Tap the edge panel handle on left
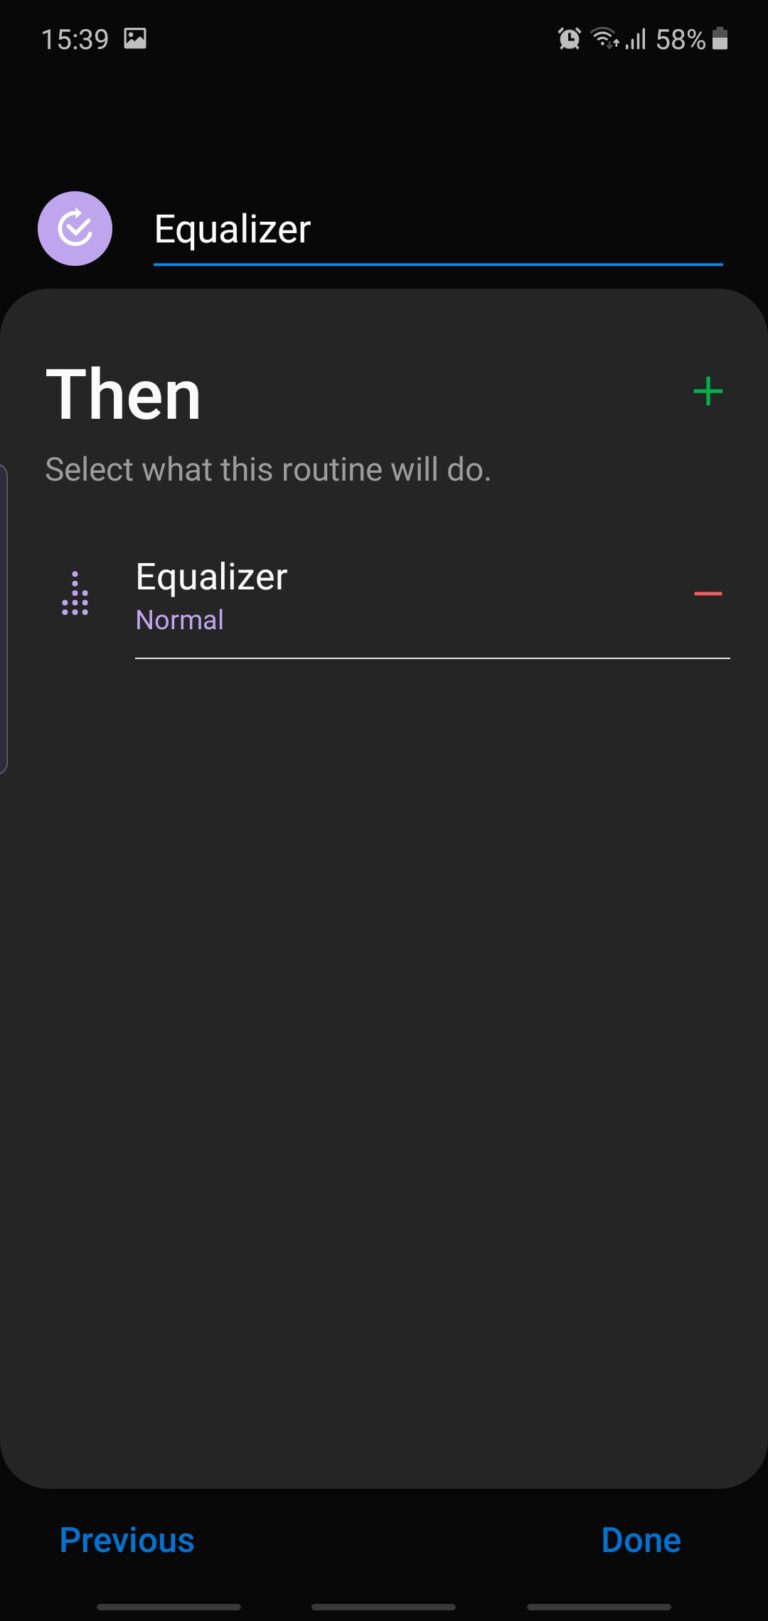The height and width of the screenshot is (1621, 768). click(x=4, y=618)
